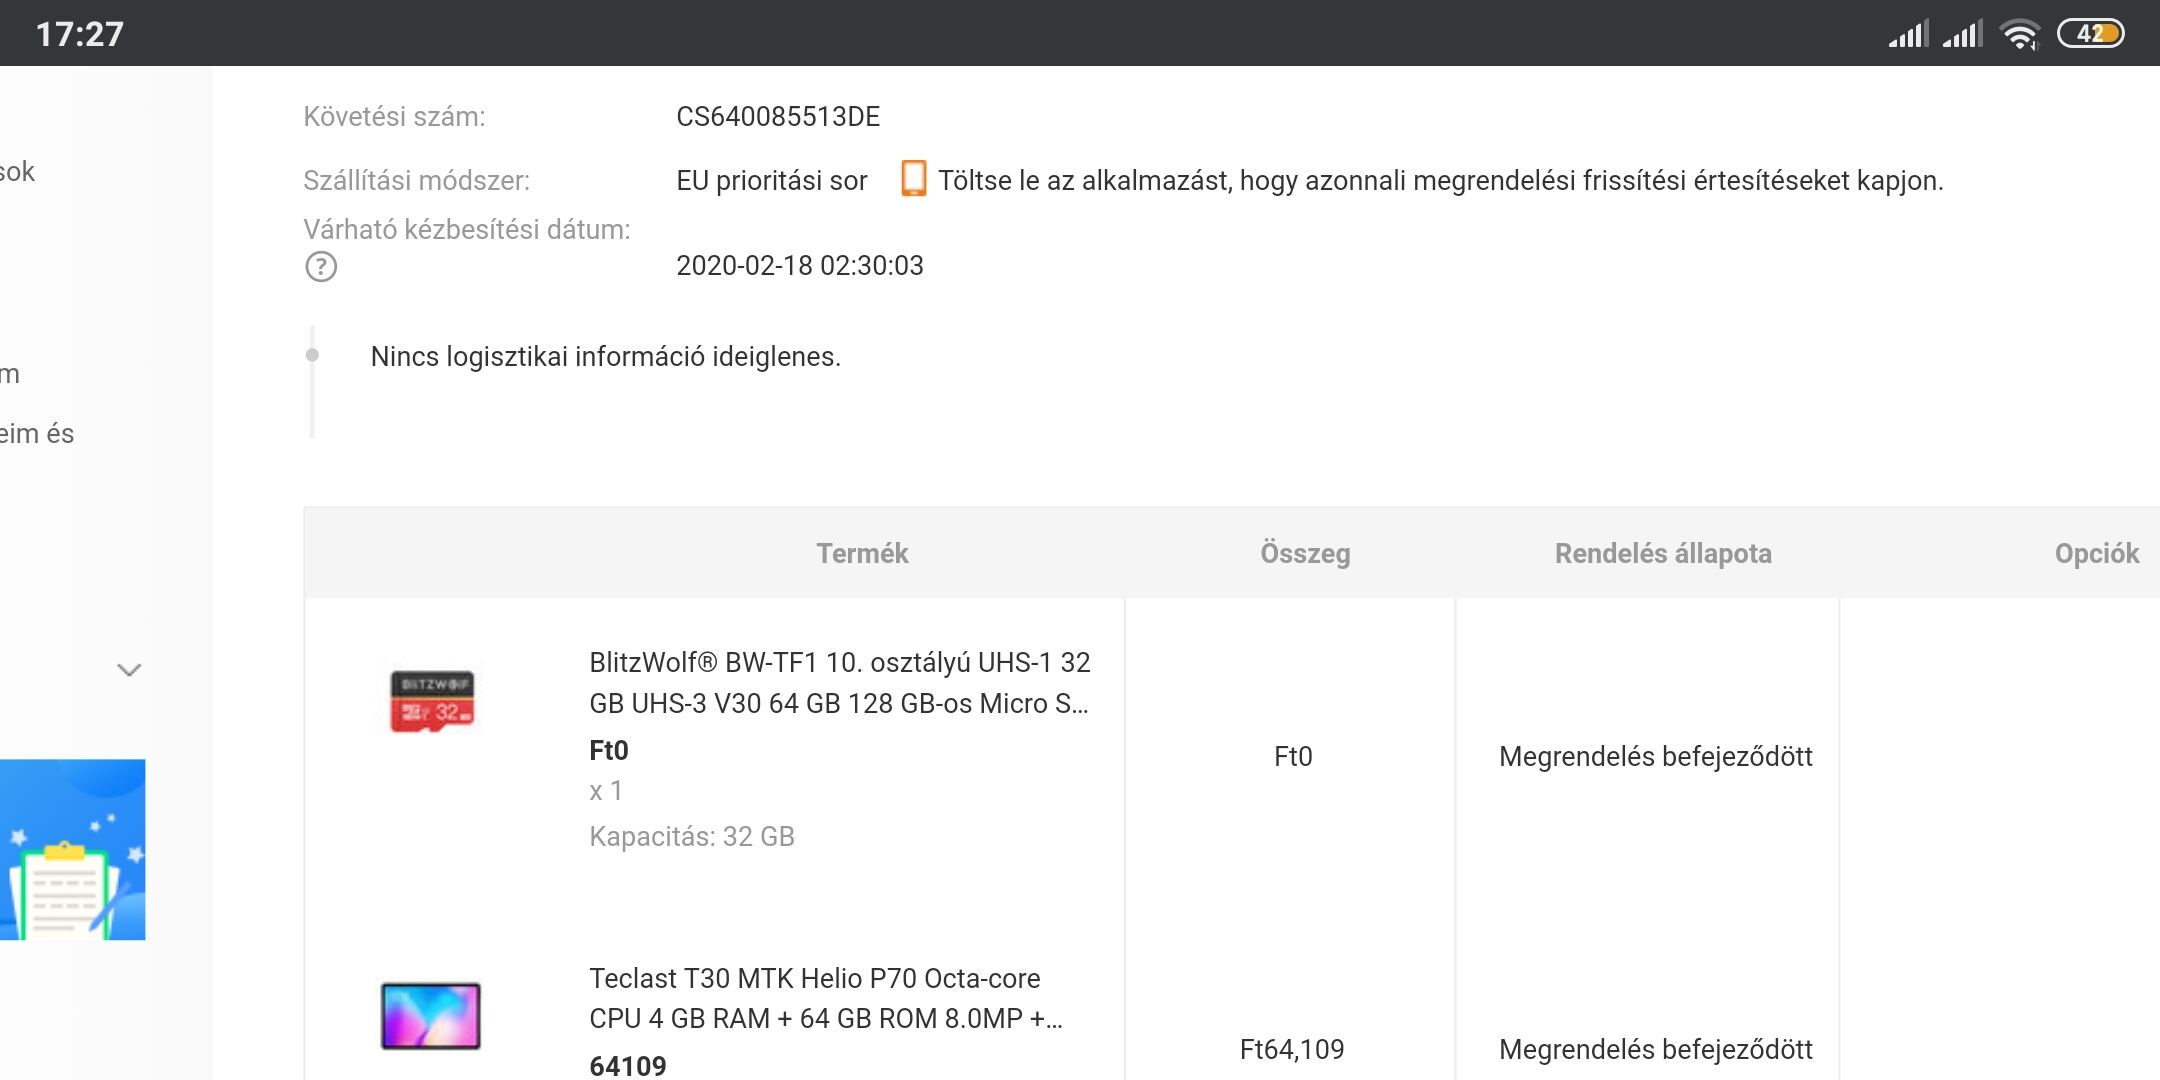Tap the Wi-Fi status icon
2160x1080 pixels.
(x=2020, y=34)
